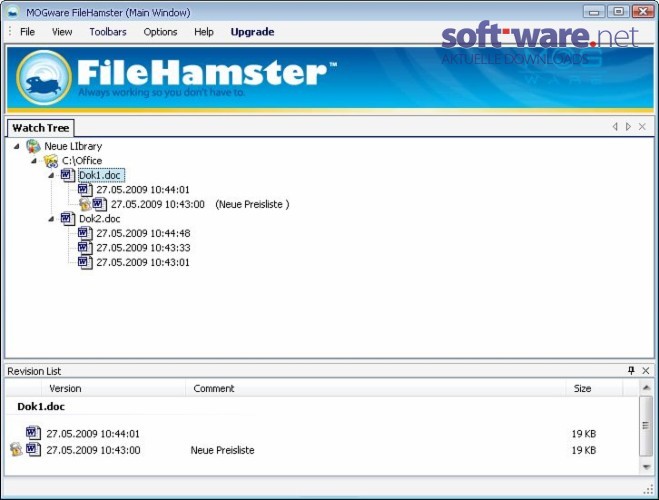
Task: Select 27.05.2009 10:44:01 in Revision List
Action: tap(93, 433)
